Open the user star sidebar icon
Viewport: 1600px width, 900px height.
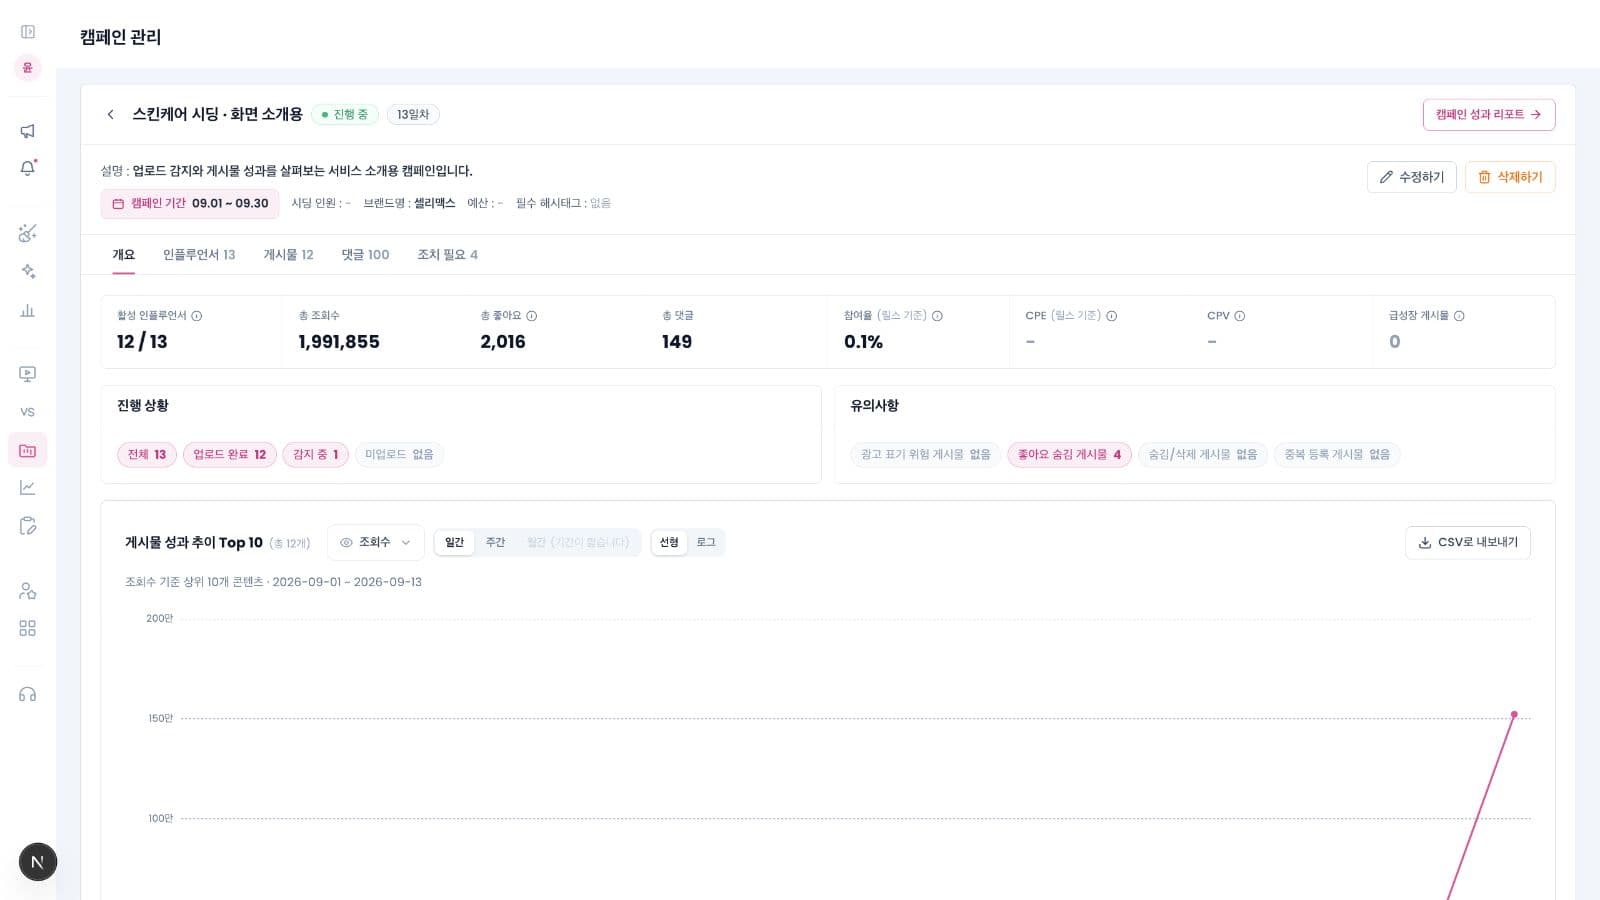coord(28,591)
